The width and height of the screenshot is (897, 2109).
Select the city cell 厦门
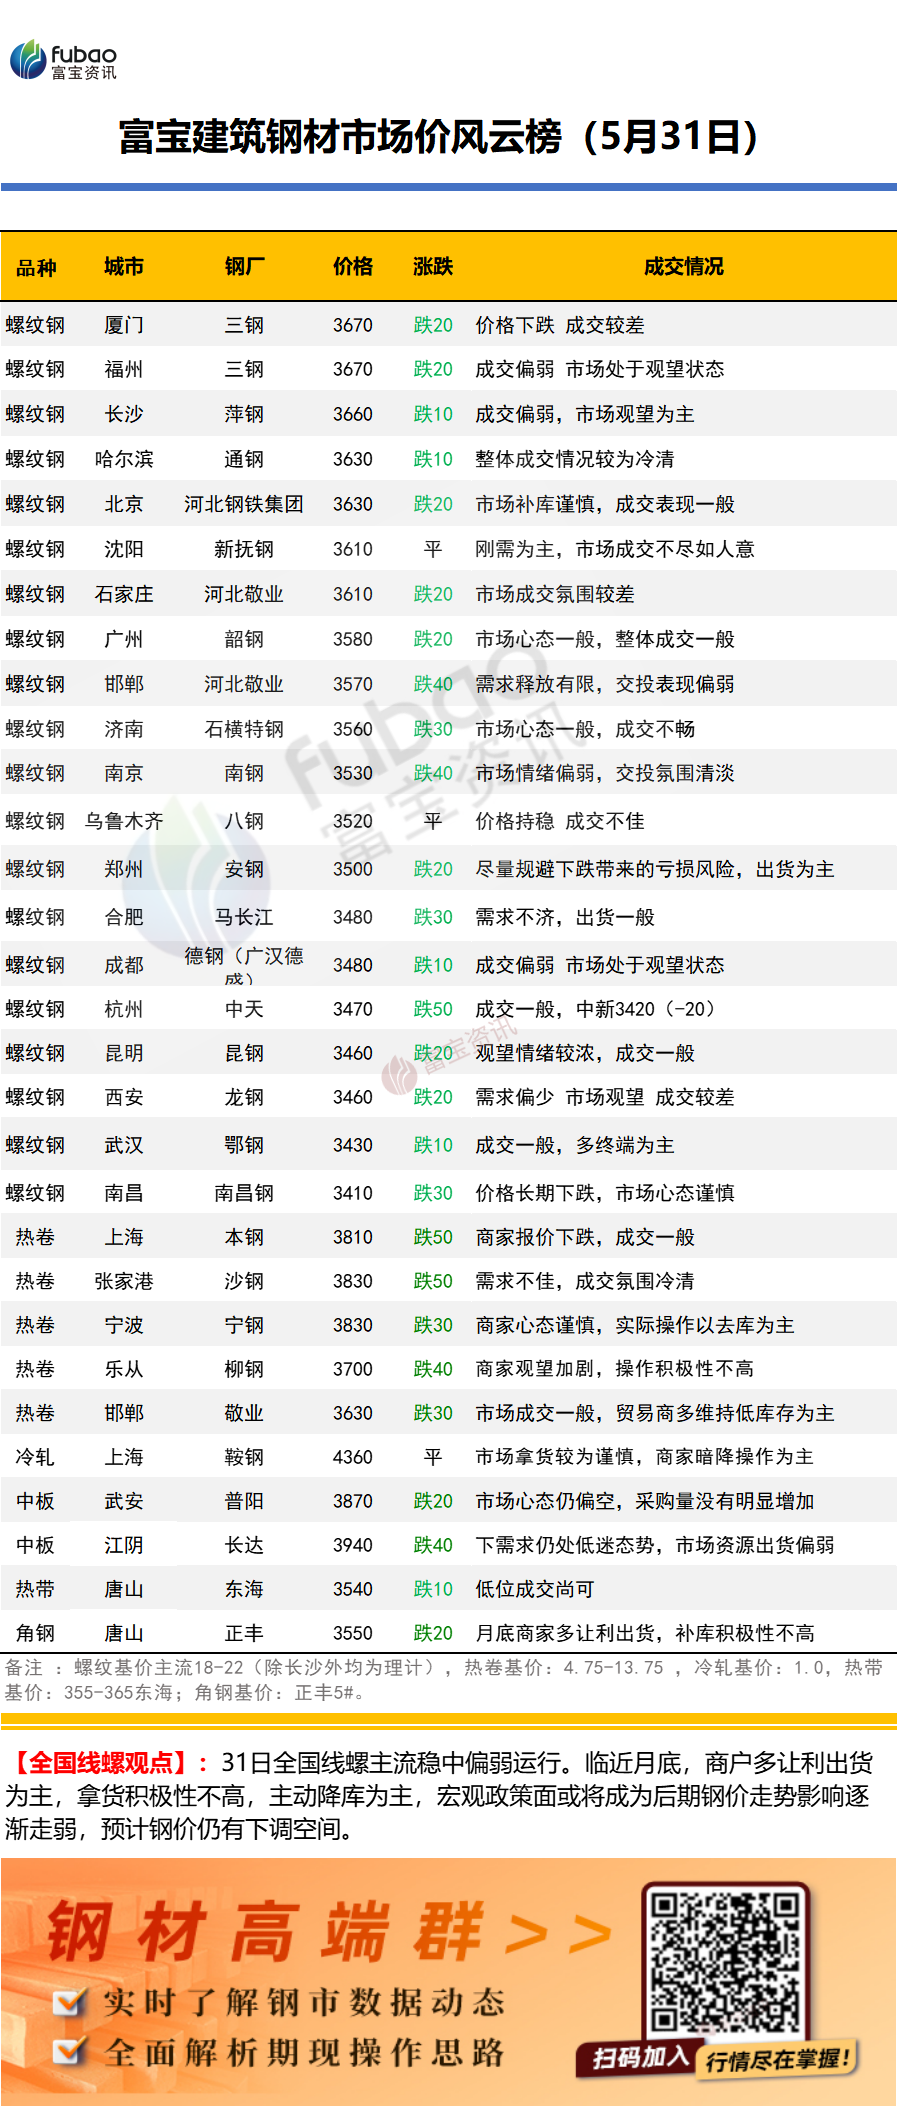124,325
